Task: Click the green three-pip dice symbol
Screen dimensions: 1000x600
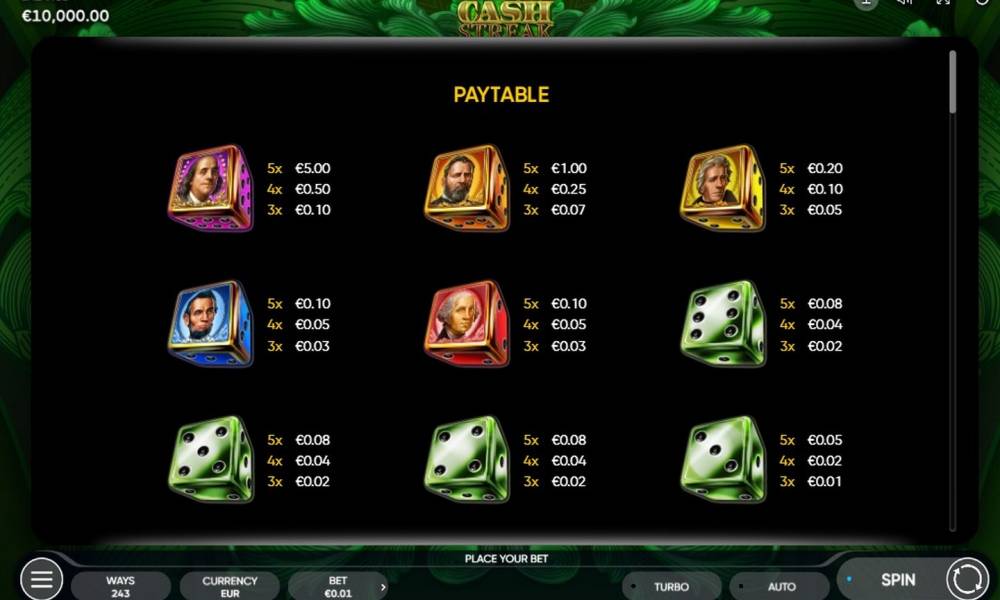Action: click(x=467, y=460)
